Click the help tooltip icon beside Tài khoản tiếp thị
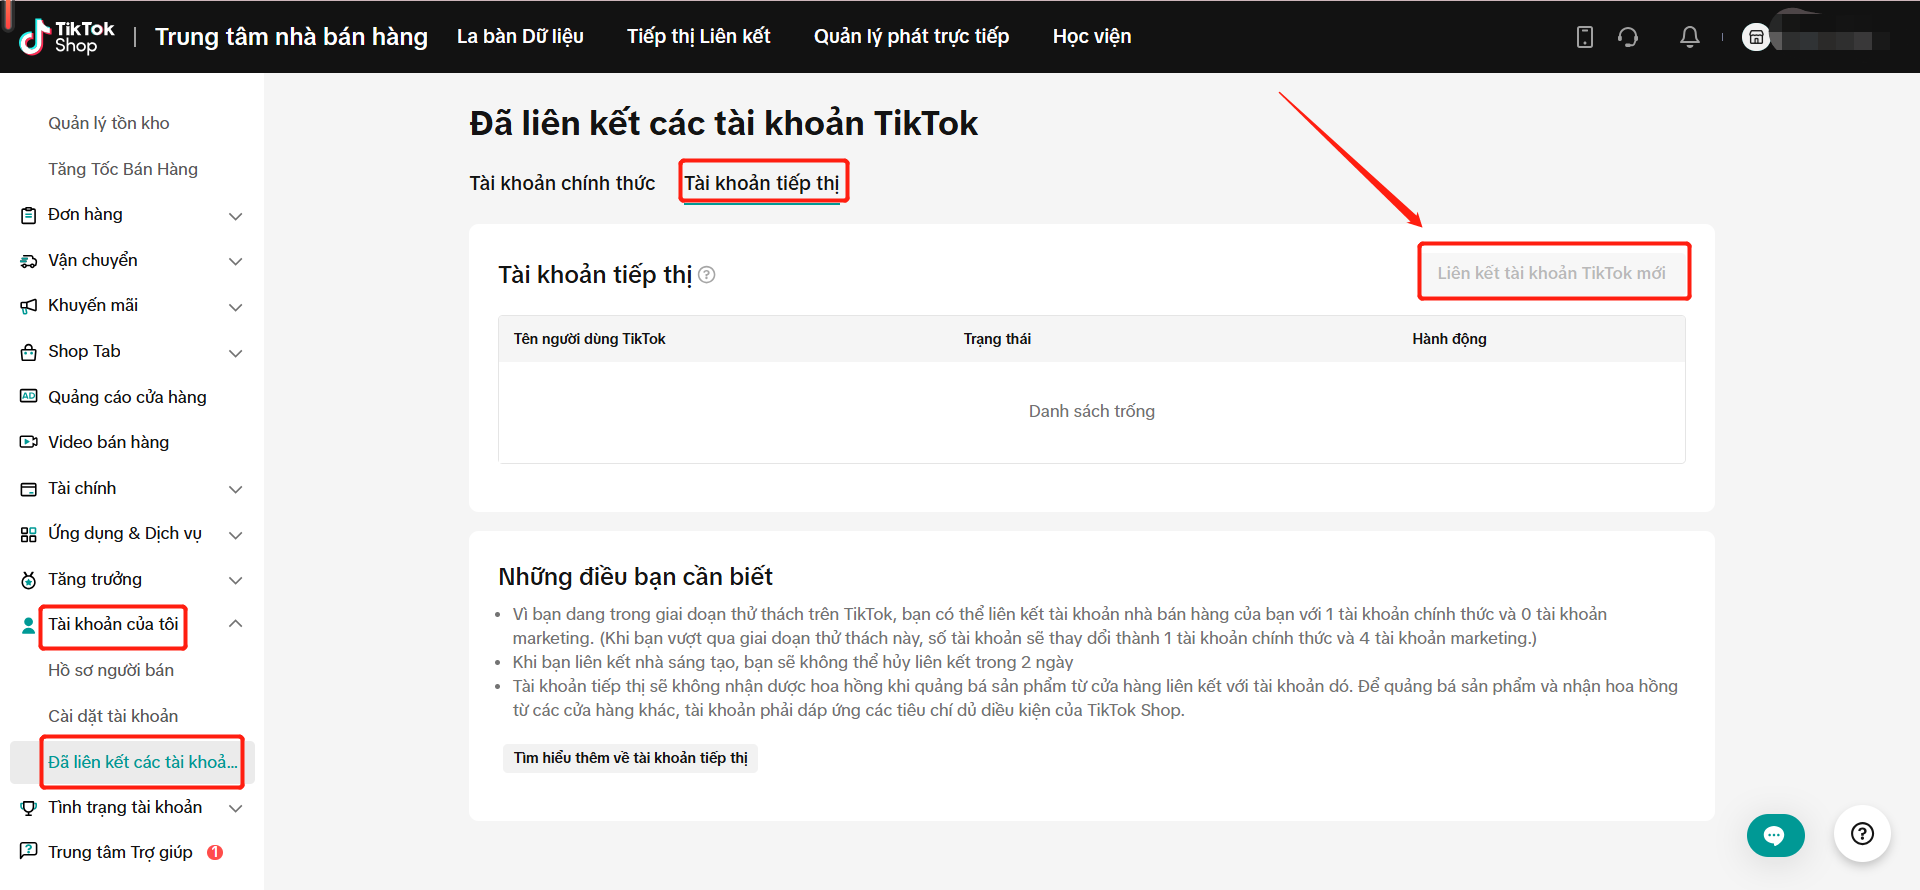The image size is (1920, 890). pos(707,275)
